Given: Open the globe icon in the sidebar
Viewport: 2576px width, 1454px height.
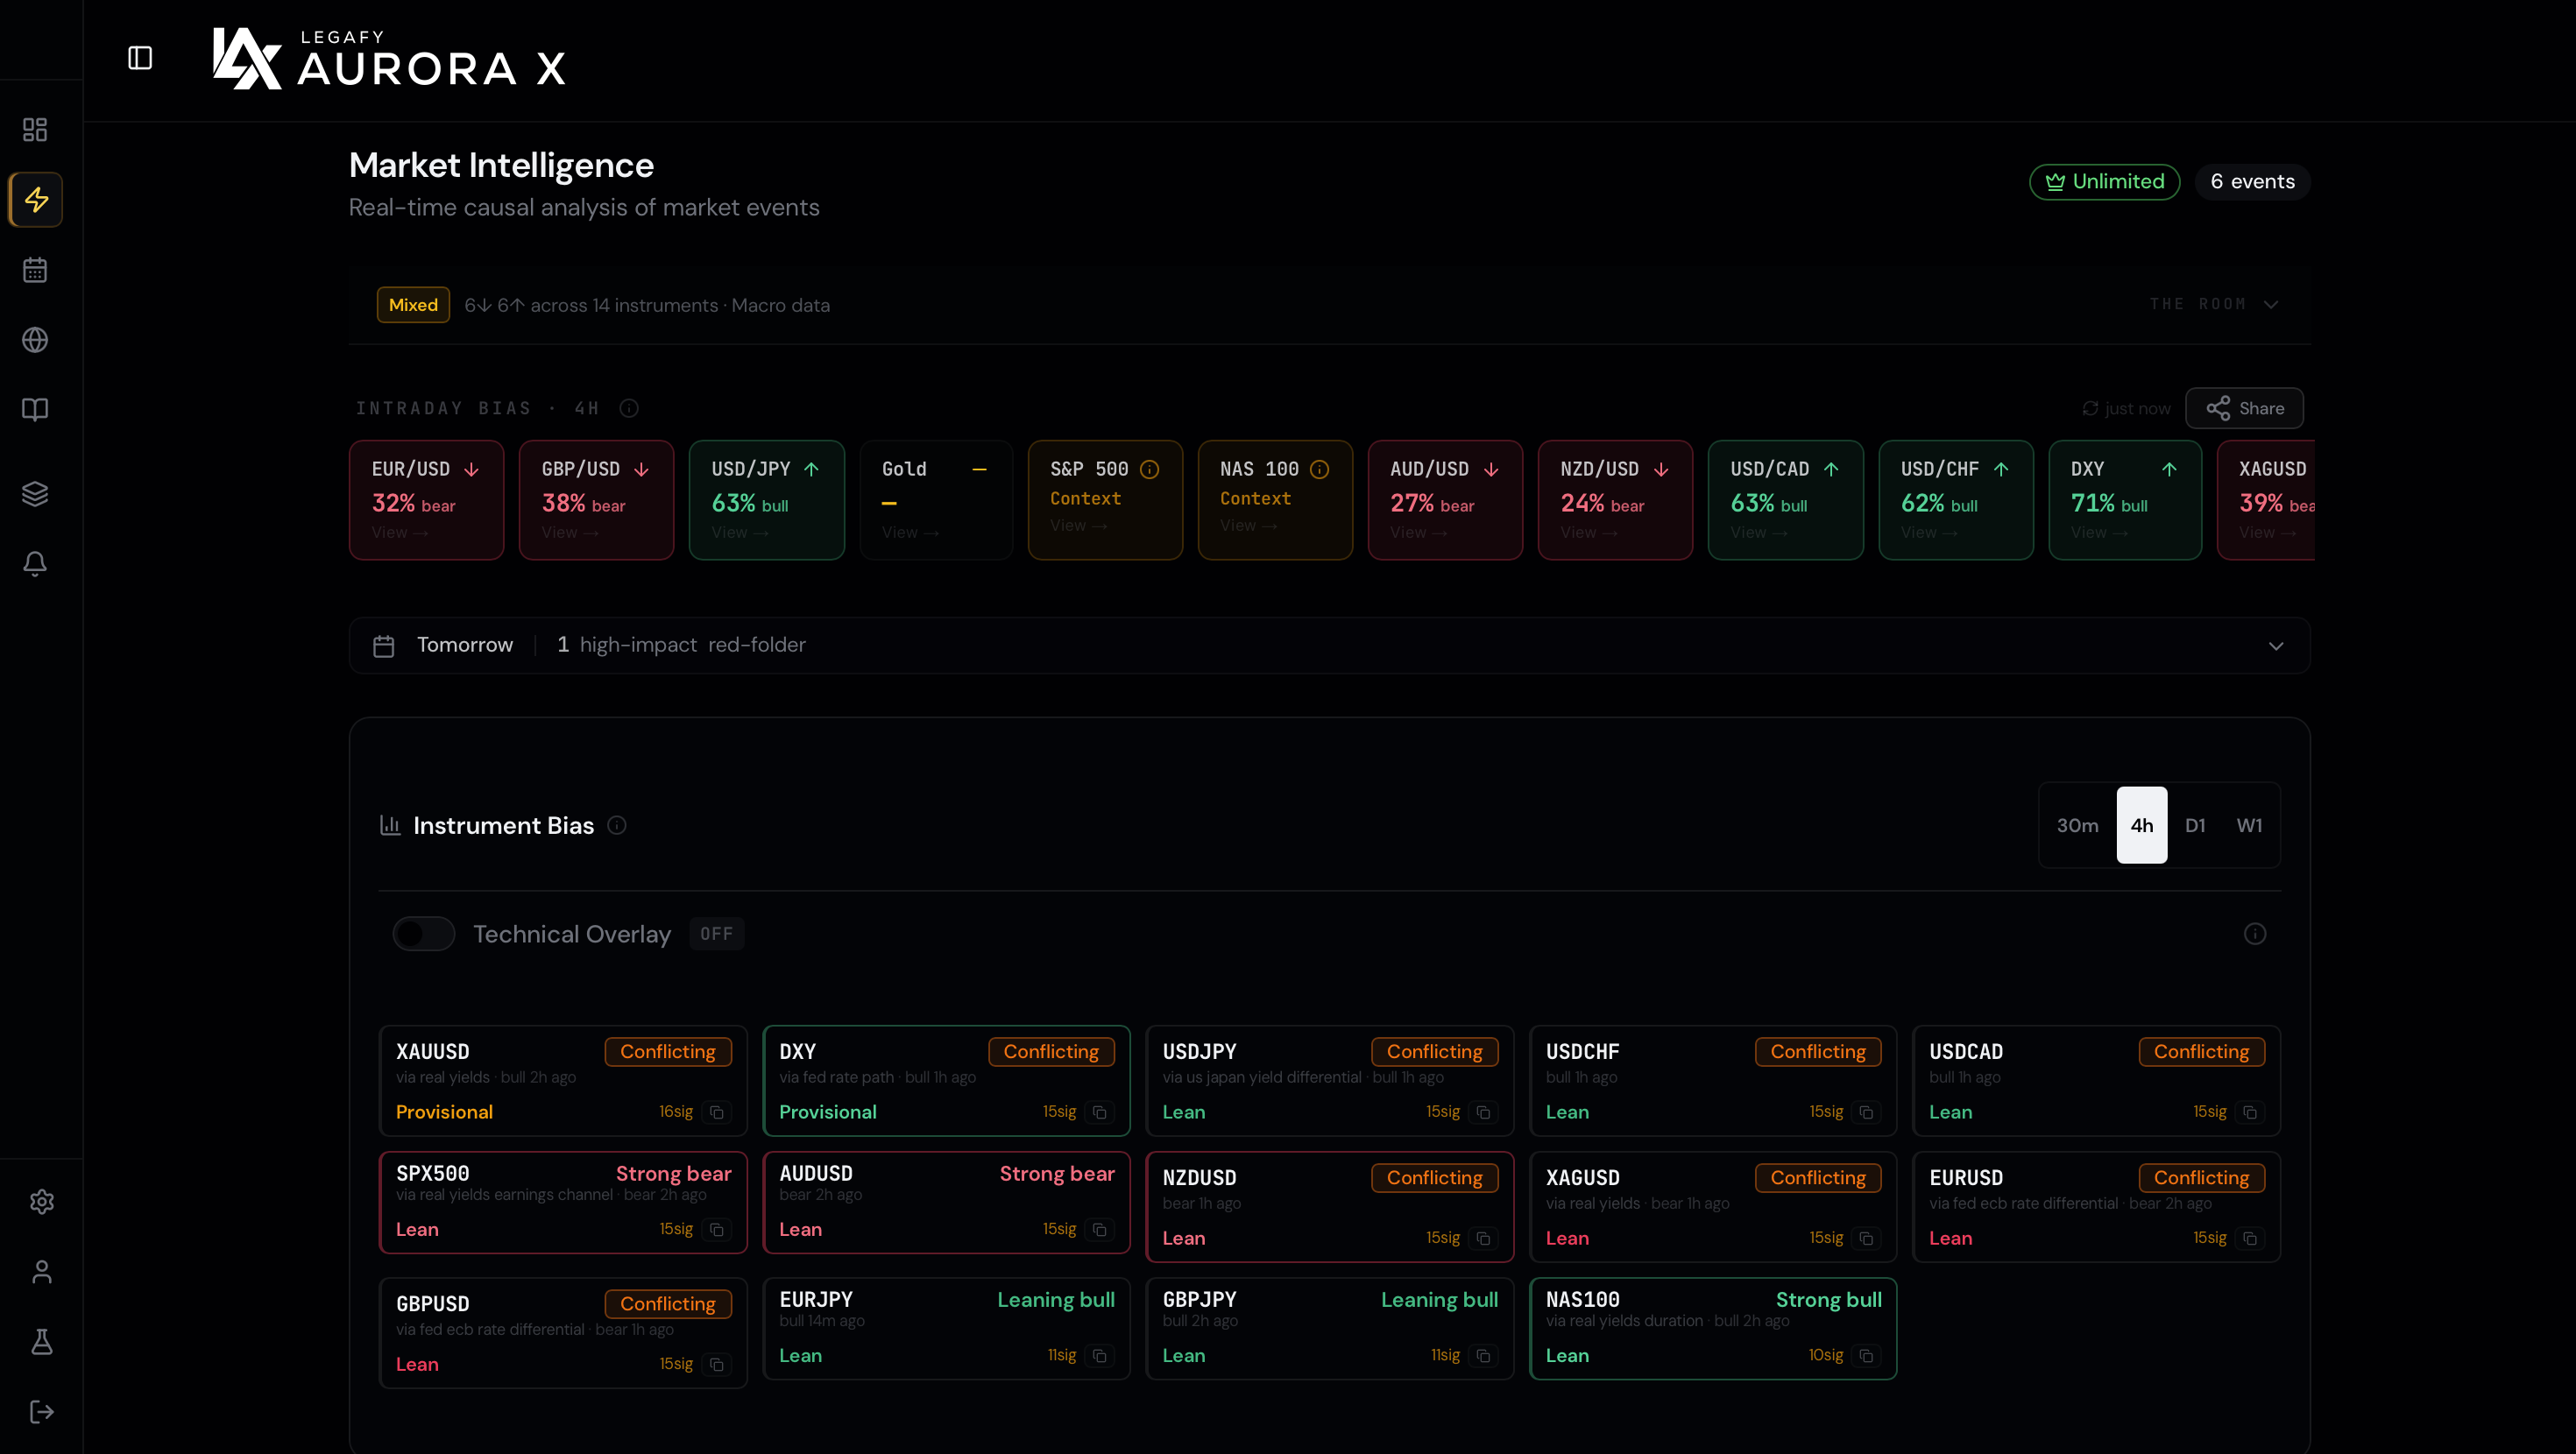Looking at the screenshot, I should 35,340.
